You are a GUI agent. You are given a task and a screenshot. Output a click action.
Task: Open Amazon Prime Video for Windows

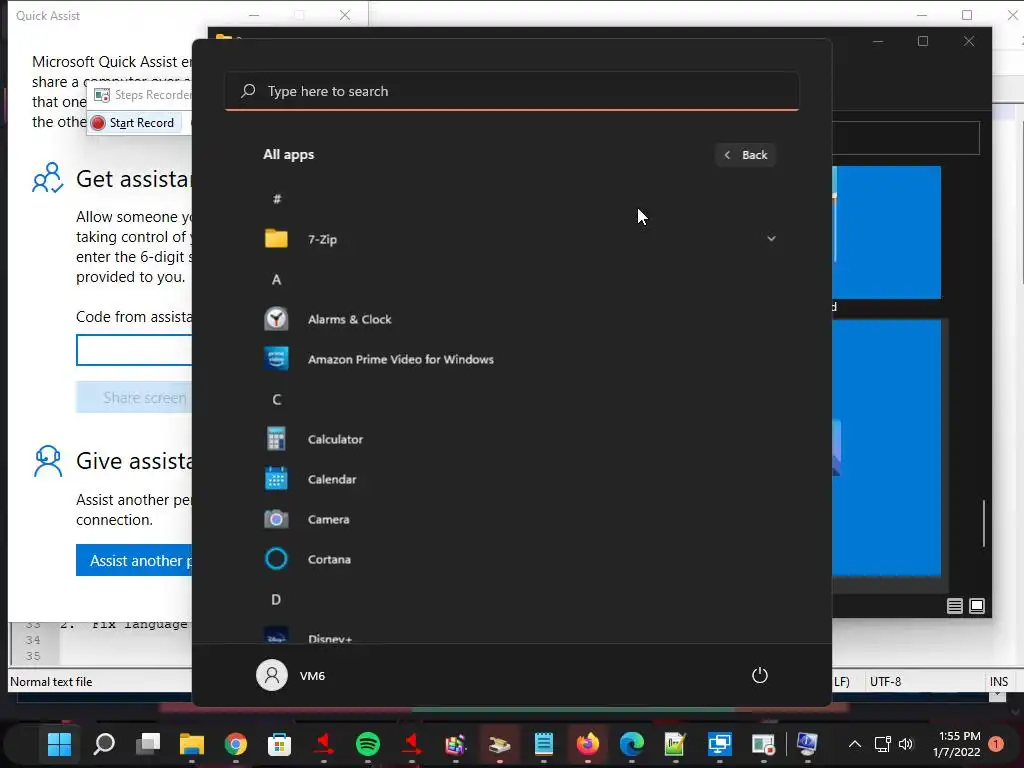click(520, 359)
